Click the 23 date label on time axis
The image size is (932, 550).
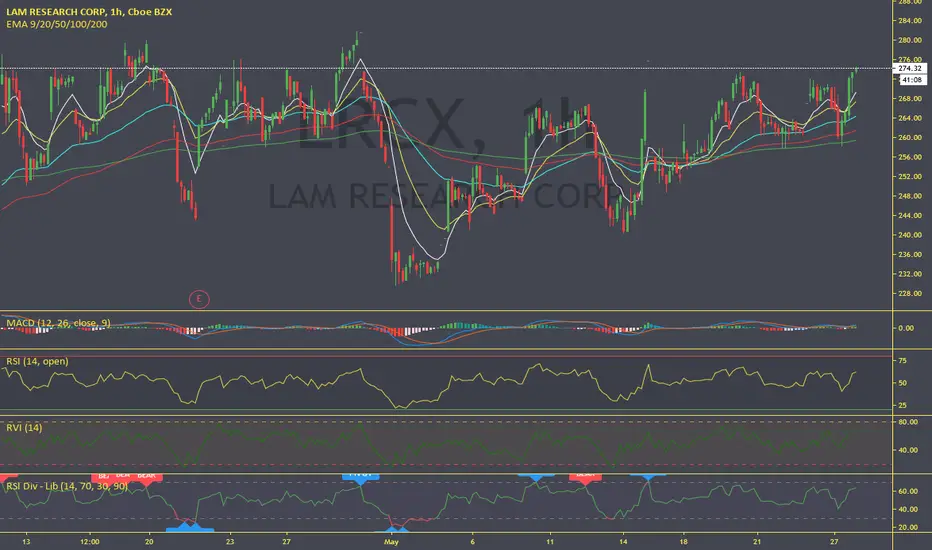click(230, 542)
